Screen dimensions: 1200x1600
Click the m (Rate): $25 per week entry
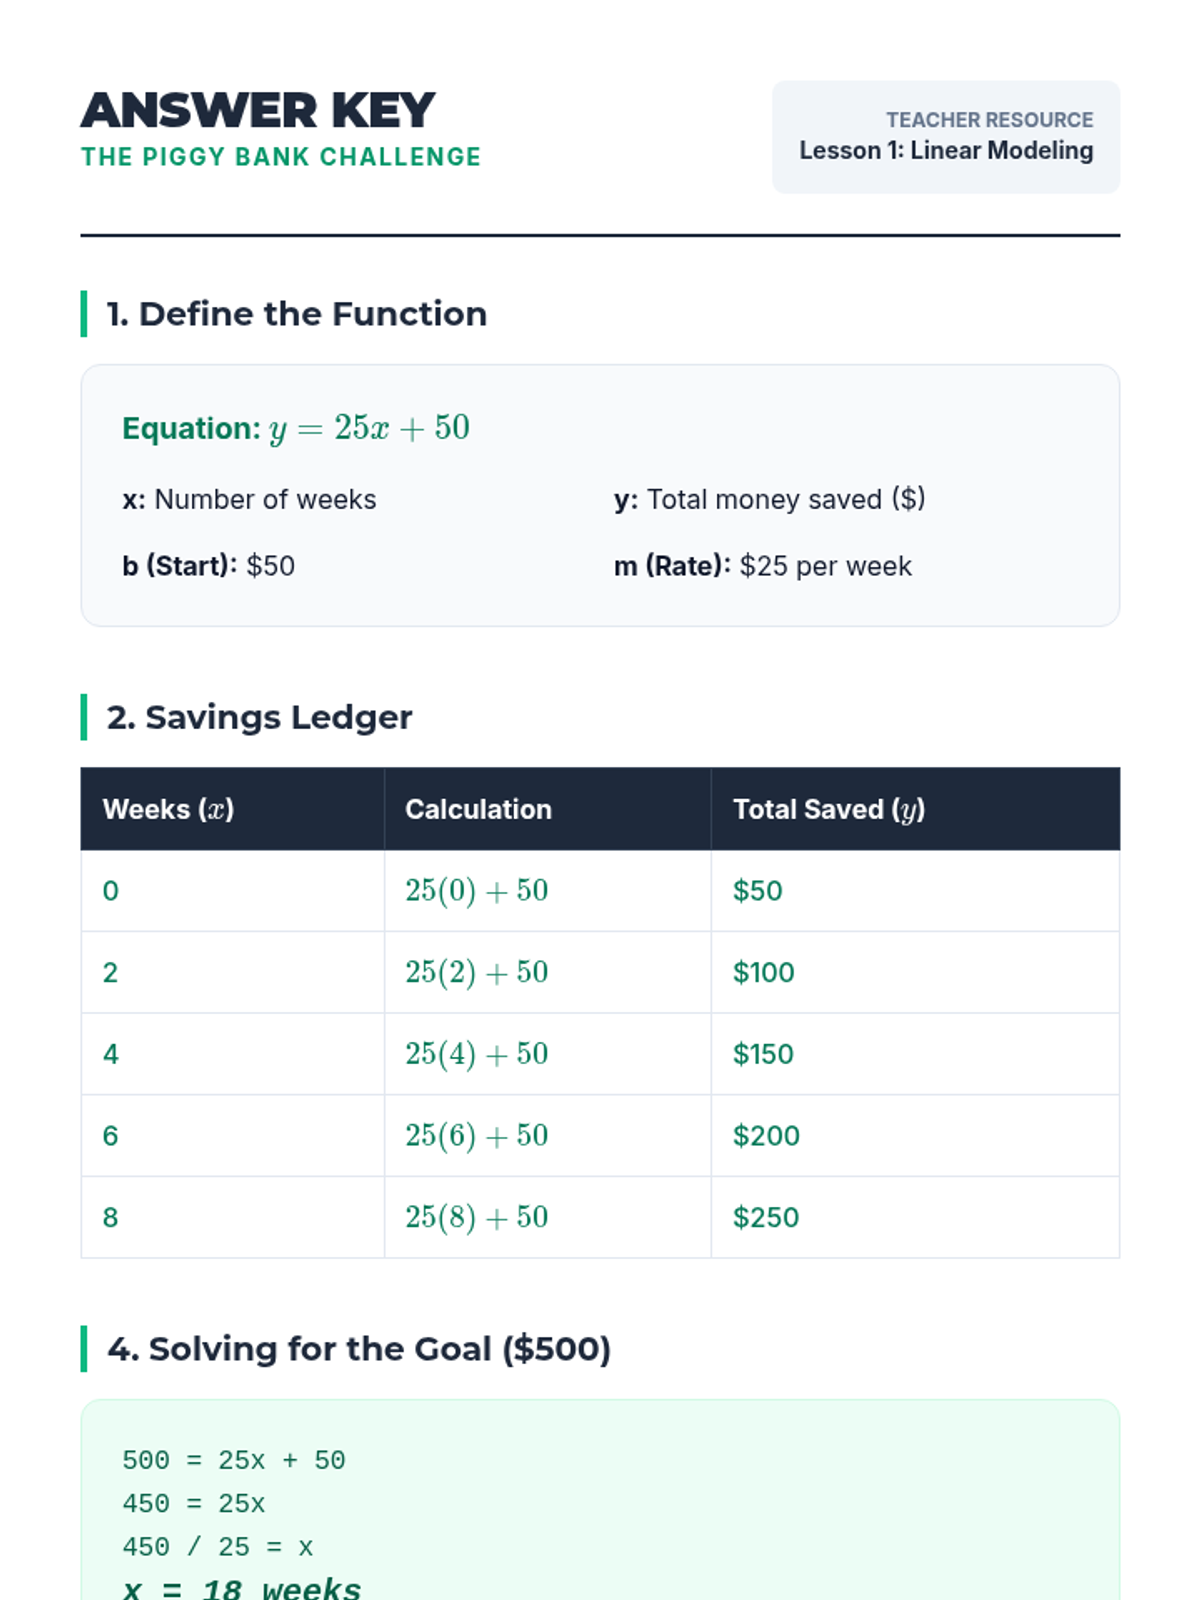tap(762, 566)
